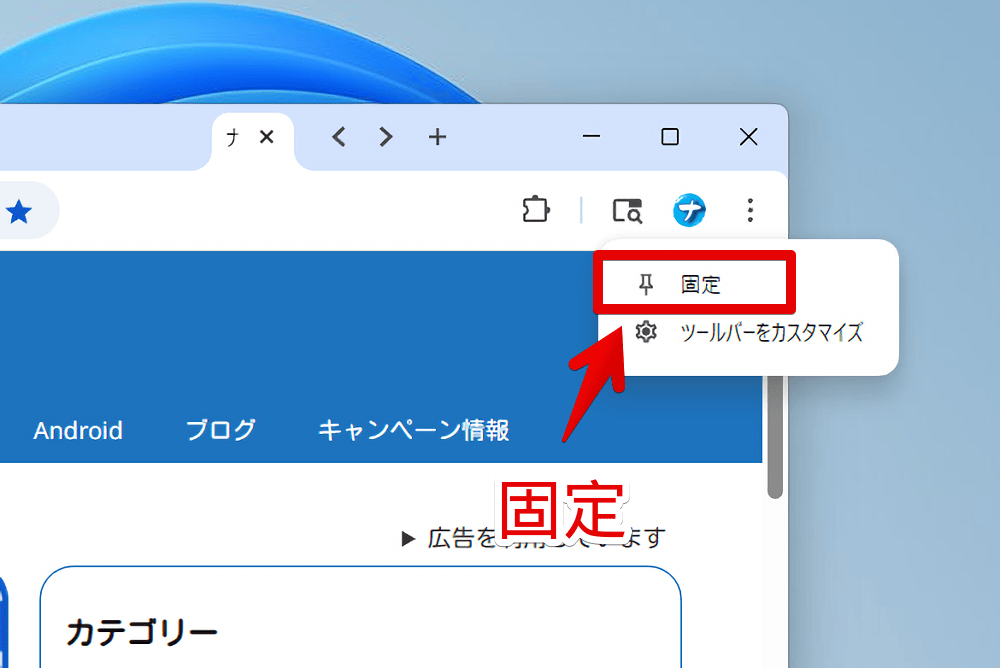Open the three-dot Chrome menu
This screenshot has width=1000, height=668.
750,210
